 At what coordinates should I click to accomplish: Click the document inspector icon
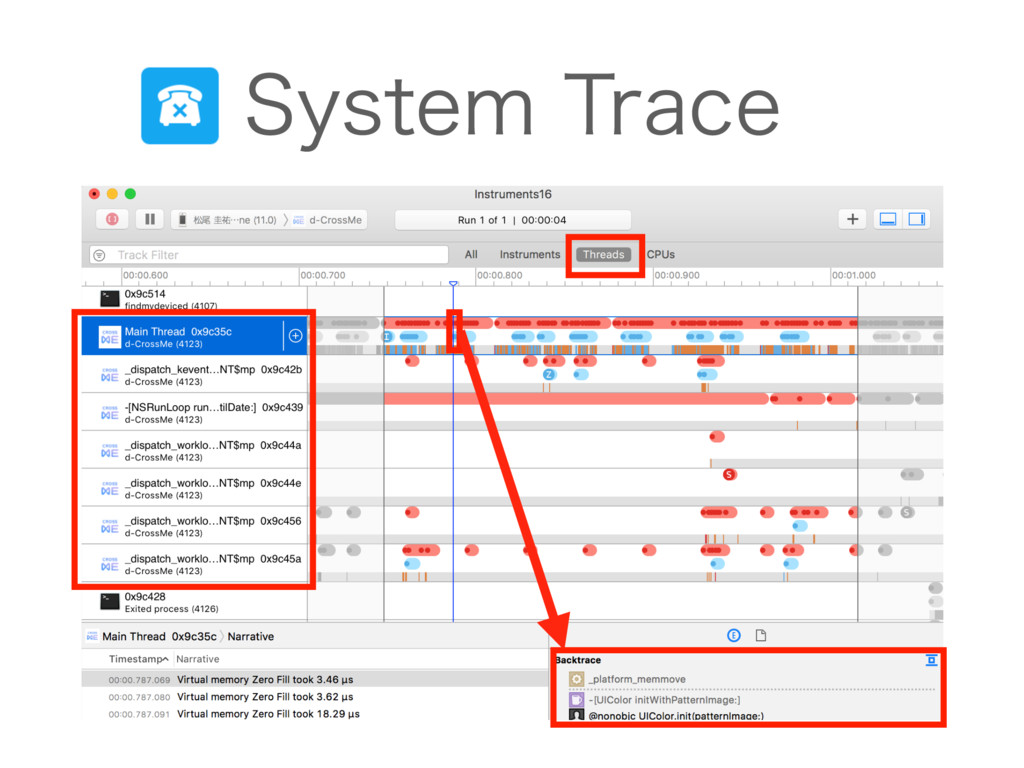761,635
